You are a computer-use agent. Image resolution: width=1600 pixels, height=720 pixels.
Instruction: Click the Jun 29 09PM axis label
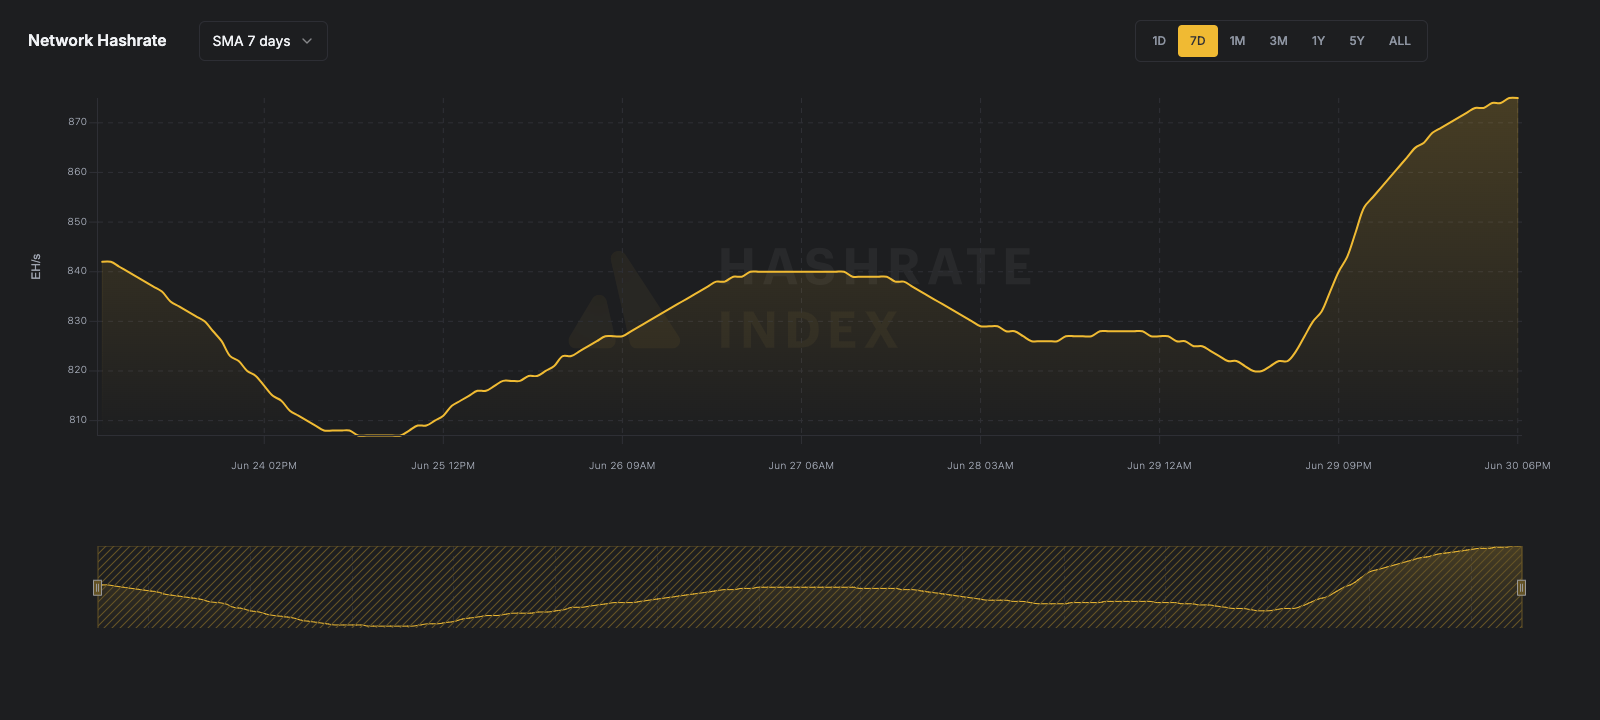tap(1338, 466)
